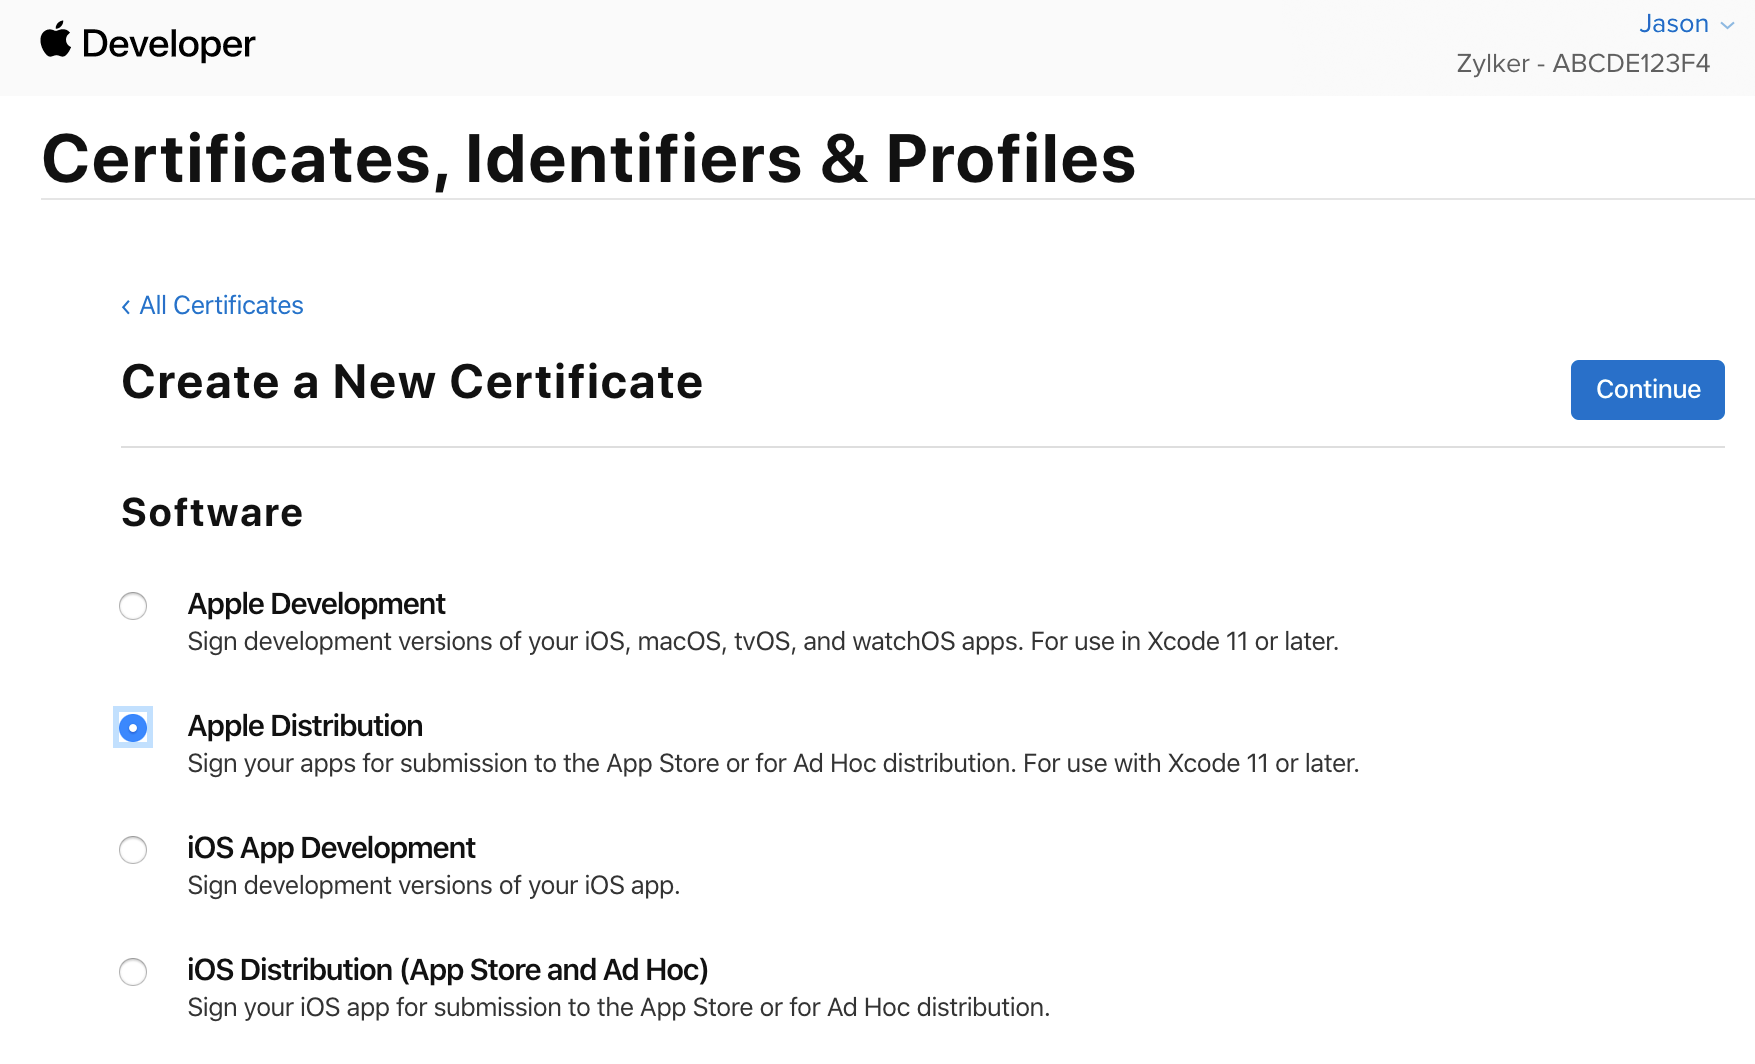This screenshot has height=1064, width=1755.
Task: Click the Continue button
Action: click(x=1646, y=390)
